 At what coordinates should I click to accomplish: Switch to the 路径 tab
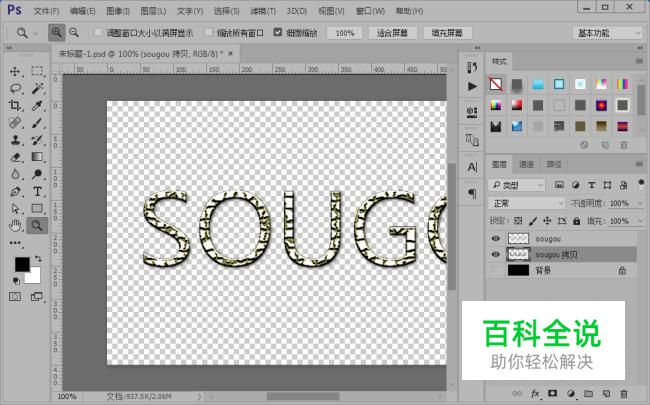[x=554, y=165]
